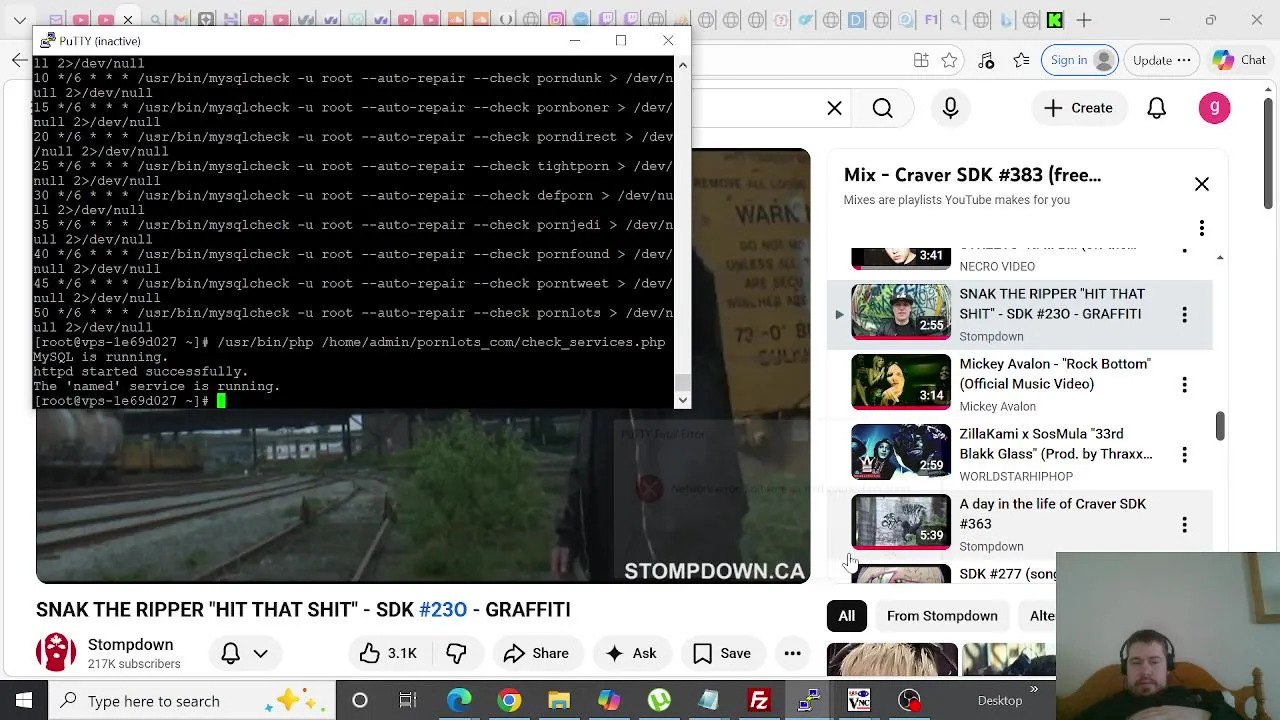Add page to favorites star icon
Screen dimensions: 1280x720
coord(949,60)
